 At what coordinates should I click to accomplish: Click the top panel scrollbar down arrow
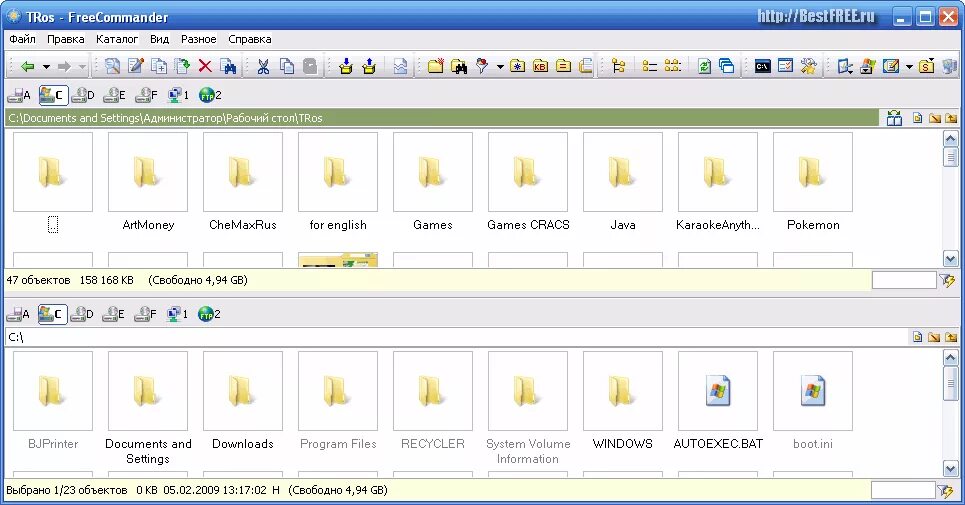(x=950, y=259)
